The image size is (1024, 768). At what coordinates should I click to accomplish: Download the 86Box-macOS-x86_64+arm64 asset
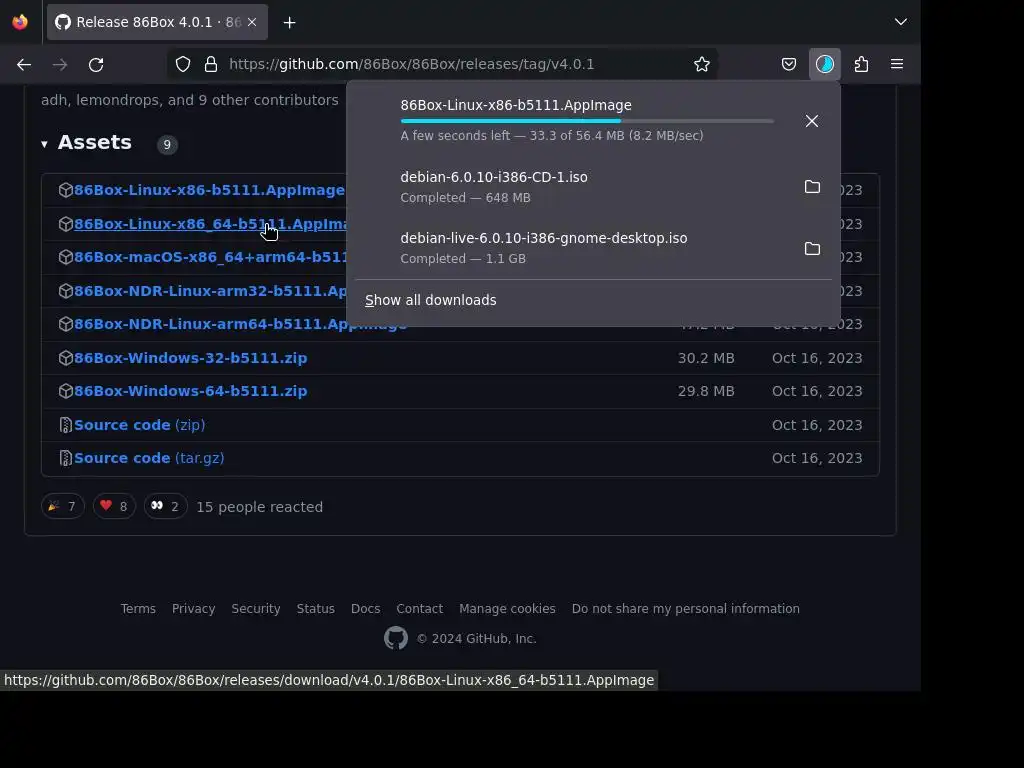tap(210, 257)
